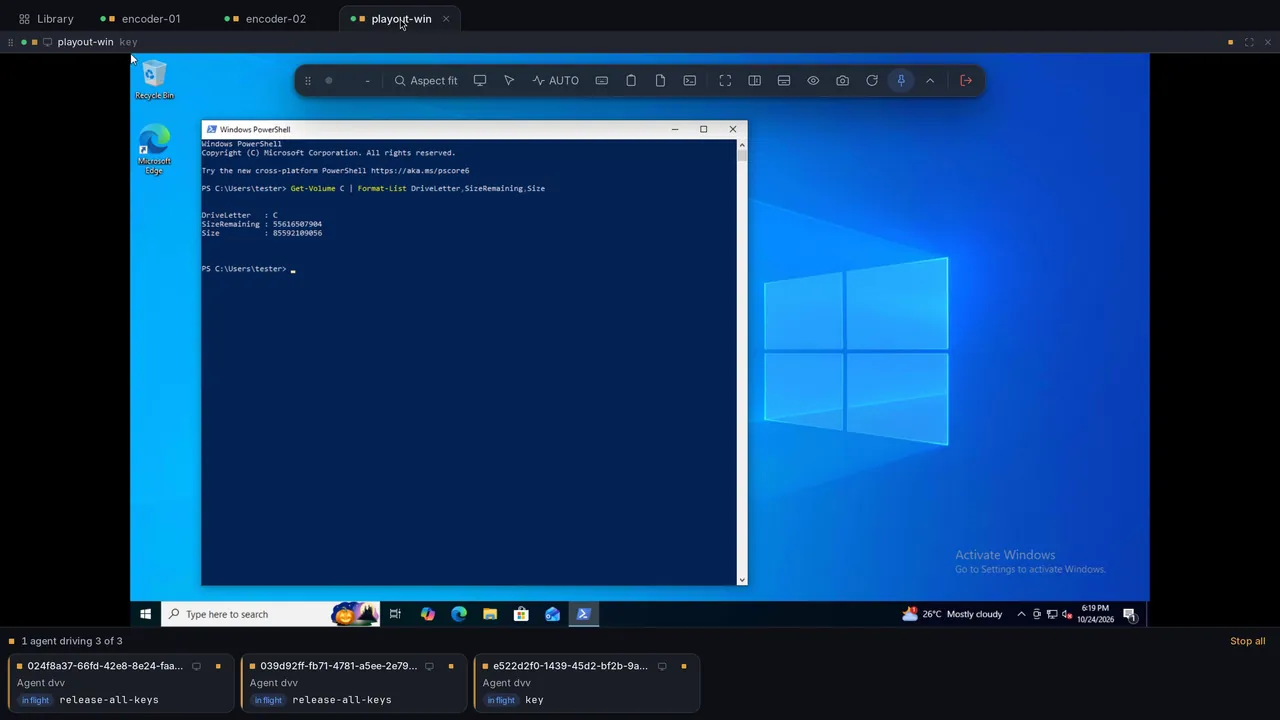This screenshot has height=720, width=1280.
Task: Switch to the encoder-02 tab
Action: click(x=266, y=19)
